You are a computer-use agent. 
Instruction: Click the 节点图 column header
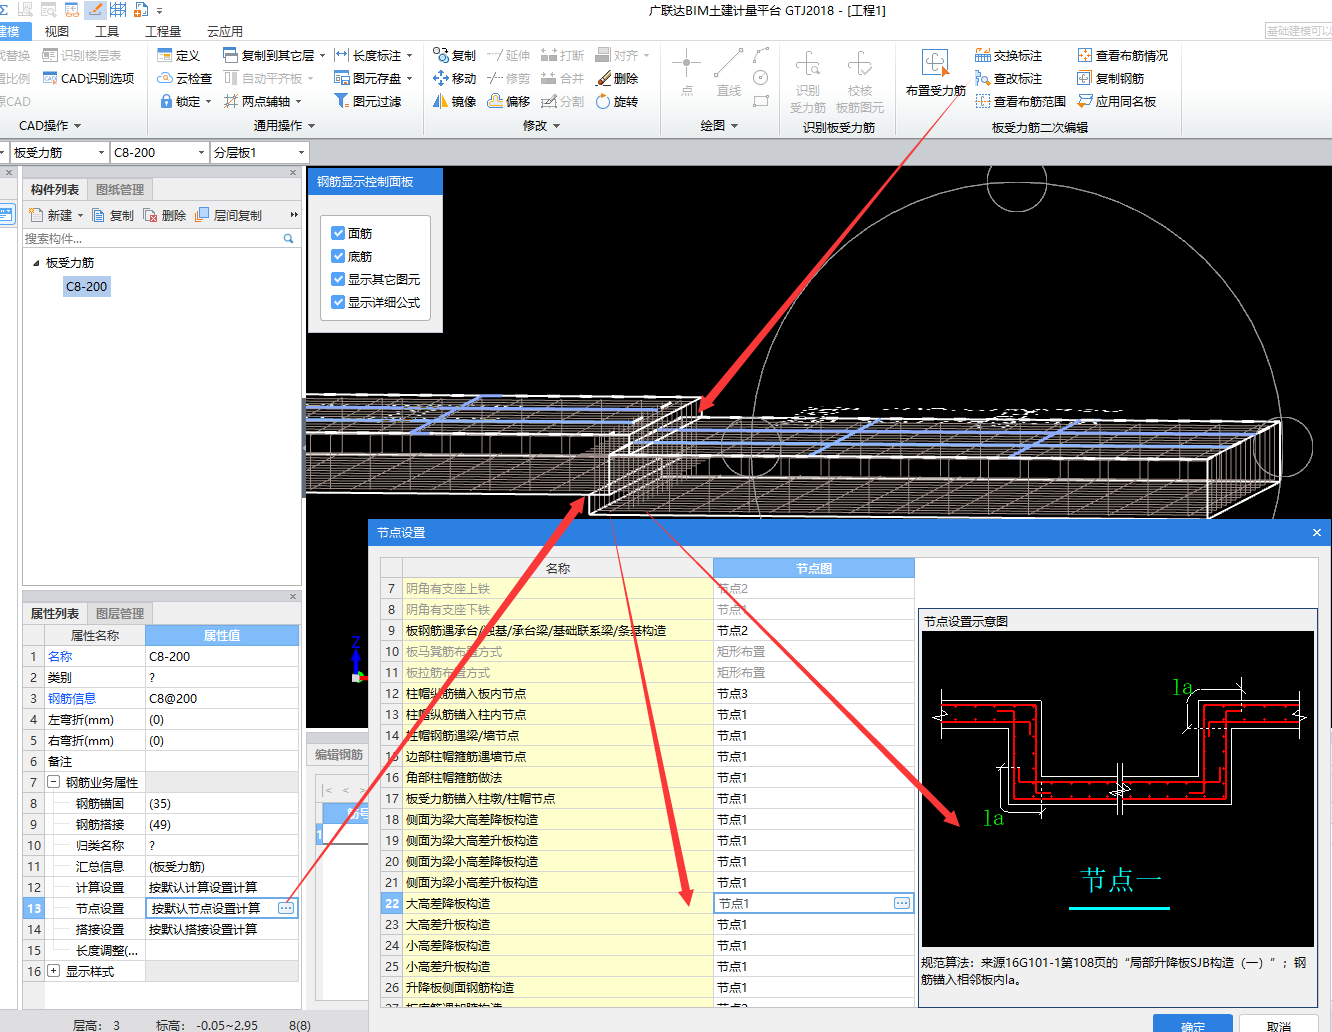click(814, 568)
